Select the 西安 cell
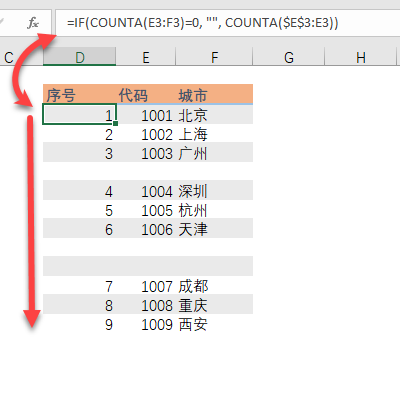This screenshot has width=400, height=393. coord(214,324)
